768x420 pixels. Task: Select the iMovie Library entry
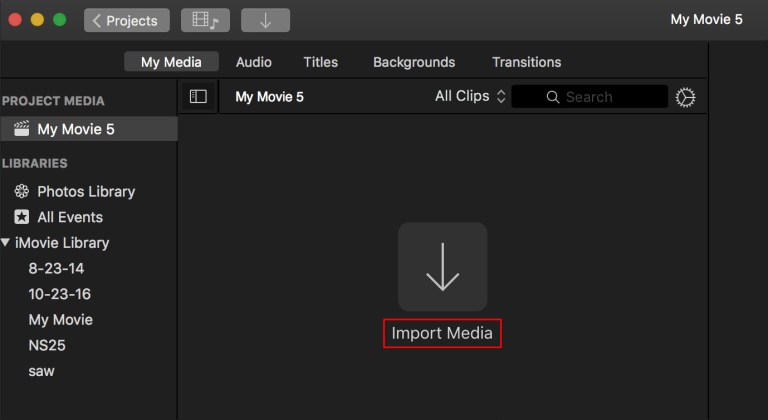(x=62, y=243)
